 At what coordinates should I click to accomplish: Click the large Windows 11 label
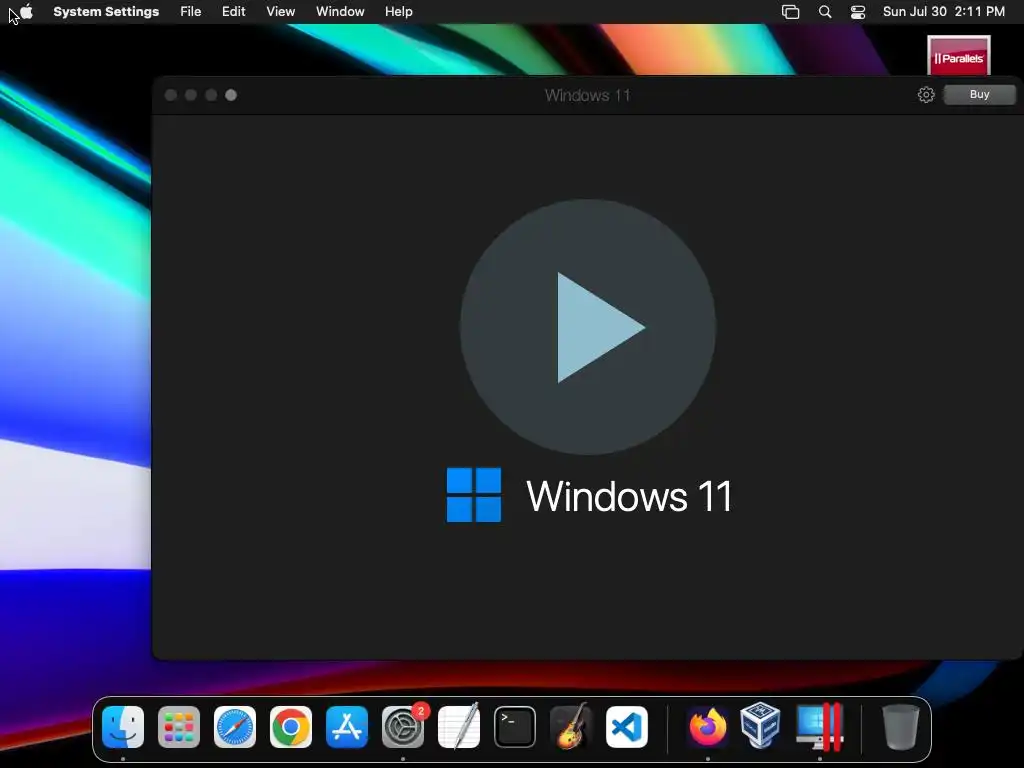(x=629, y=496)
